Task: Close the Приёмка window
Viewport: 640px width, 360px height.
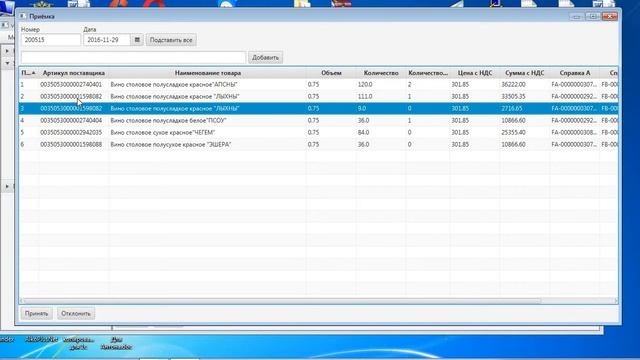Action: pos(610,16)
